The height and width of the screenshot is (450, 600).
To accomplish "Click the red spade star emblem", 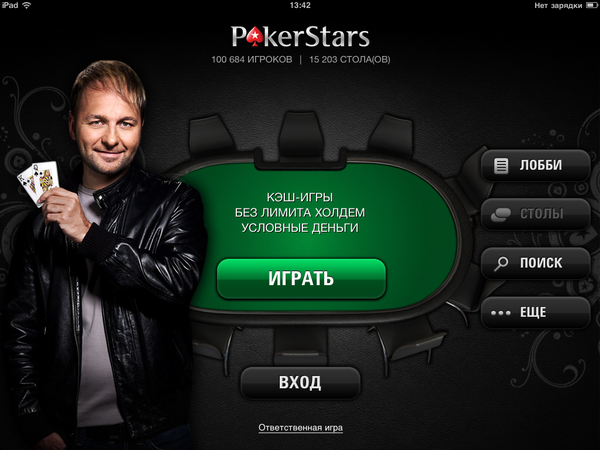I will [x=253, y=38].
